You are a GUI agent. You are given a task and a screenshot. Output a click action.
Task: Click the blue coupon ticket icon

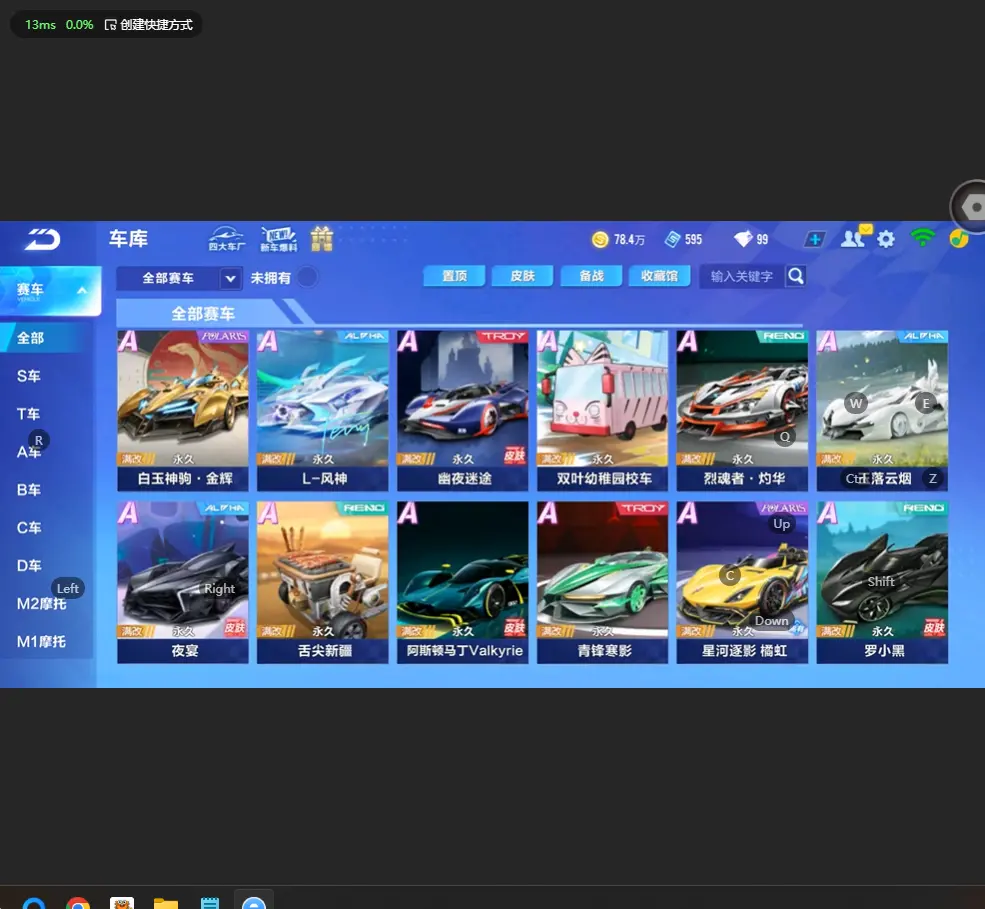click(672, 239)
